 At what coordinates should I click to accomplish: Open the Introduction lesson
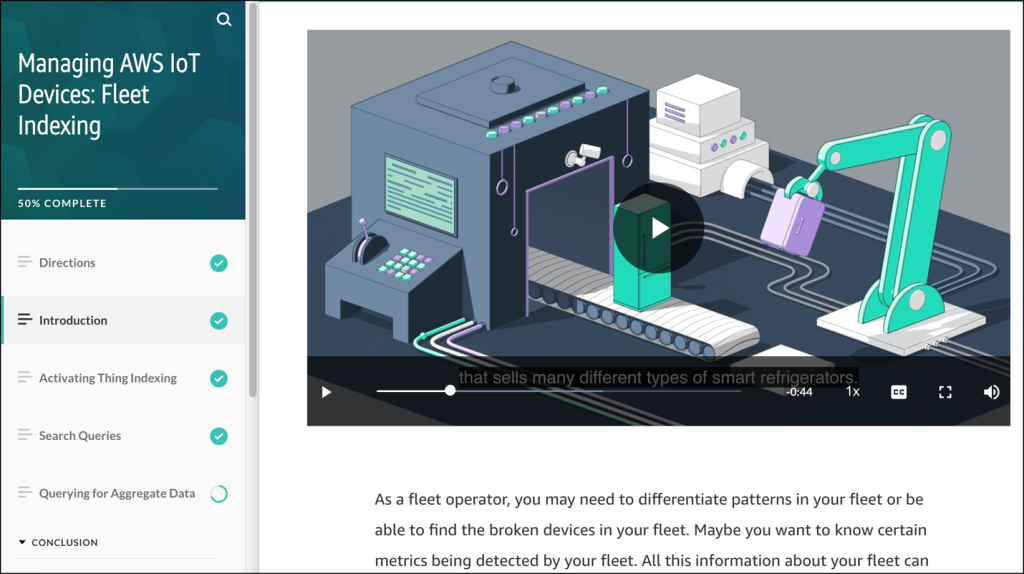pos(123,320)
